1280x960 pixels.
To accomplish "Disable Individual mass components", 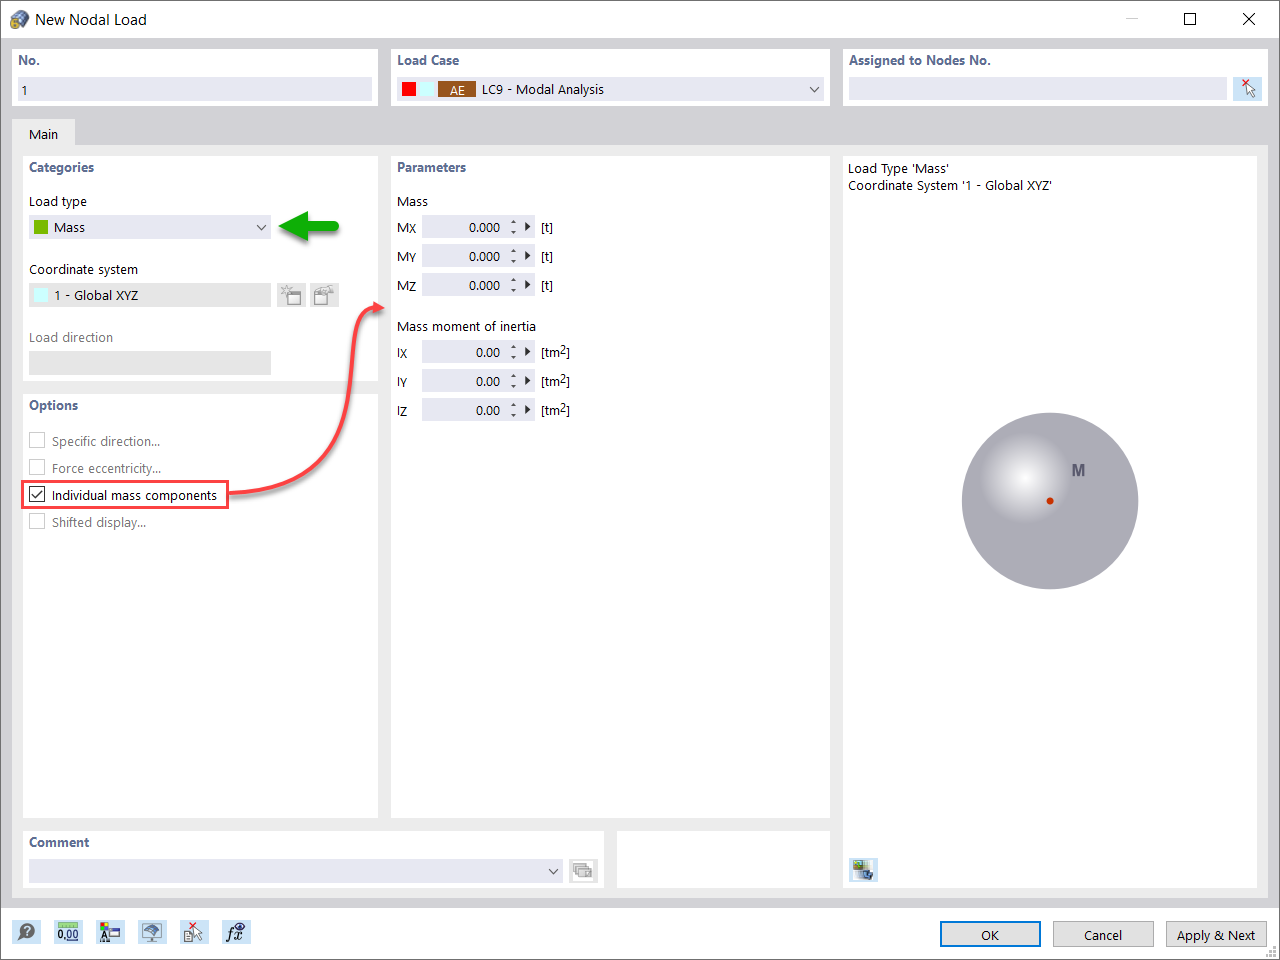I will point(36,494).
